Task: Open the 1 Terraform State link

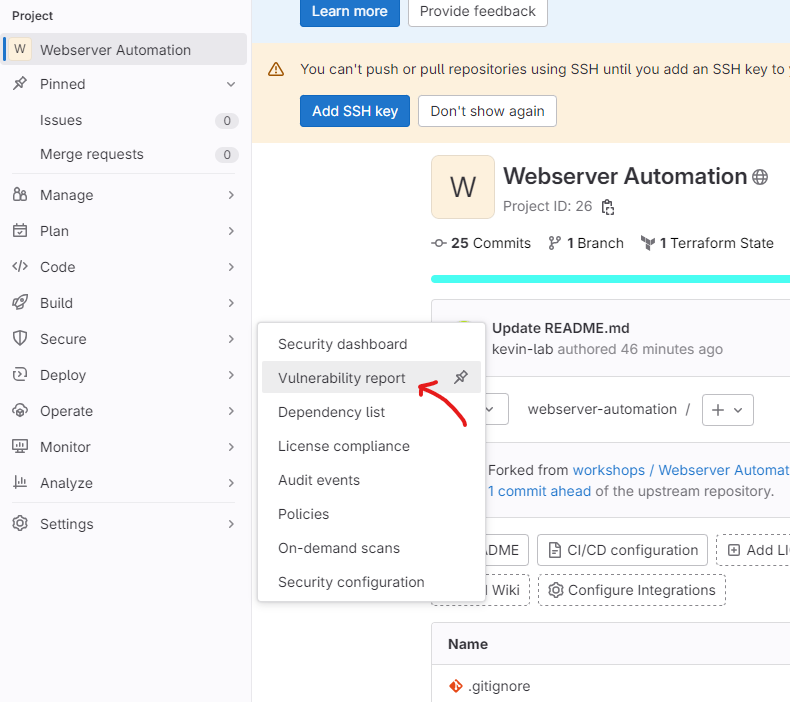Action: [707, 243]
